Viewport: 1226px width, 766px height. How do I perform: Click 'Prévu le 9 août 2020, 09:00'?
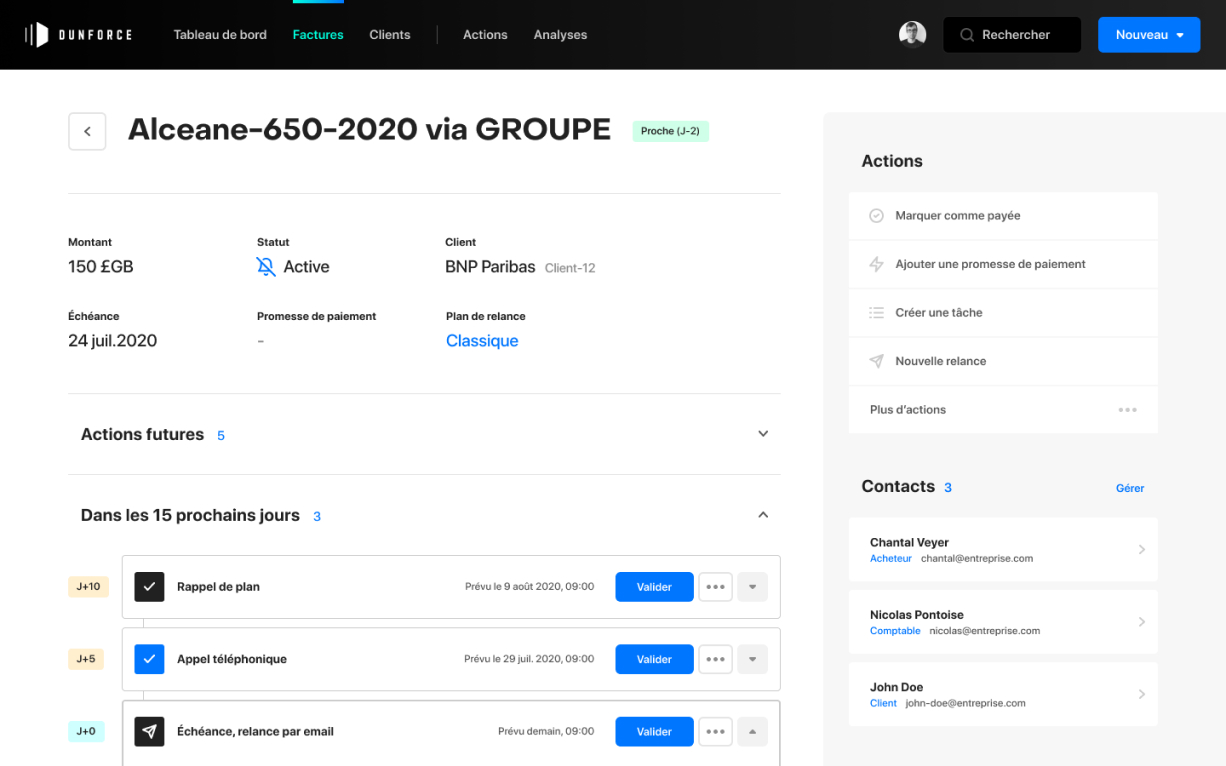tap(529, 587)
